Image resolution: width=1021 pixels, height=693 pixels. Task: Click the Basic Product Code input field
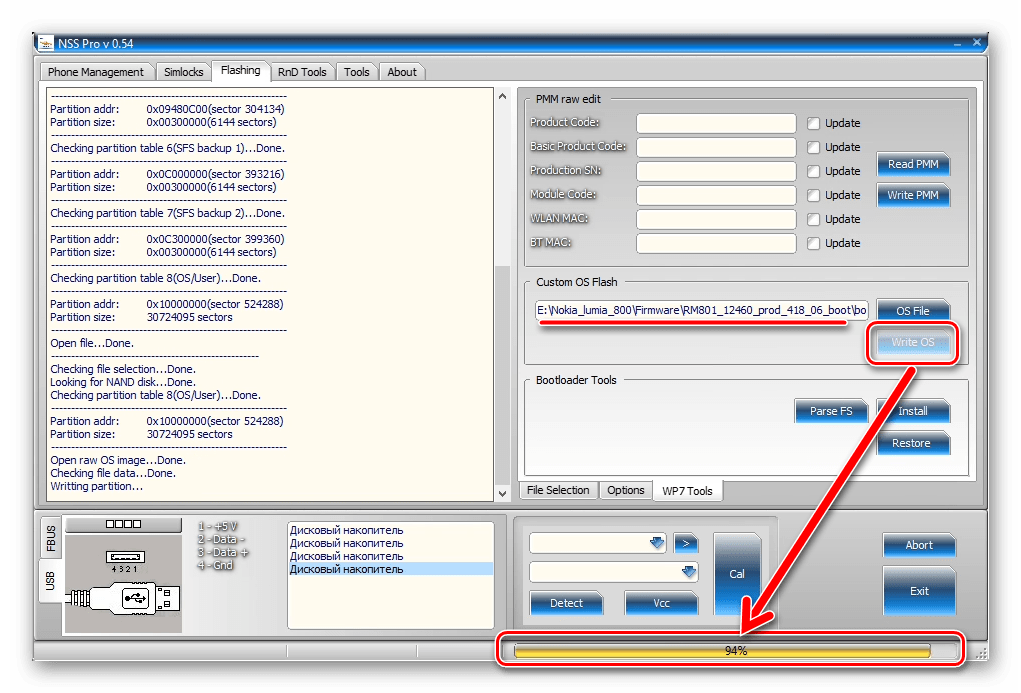click(x=716, y=147)
